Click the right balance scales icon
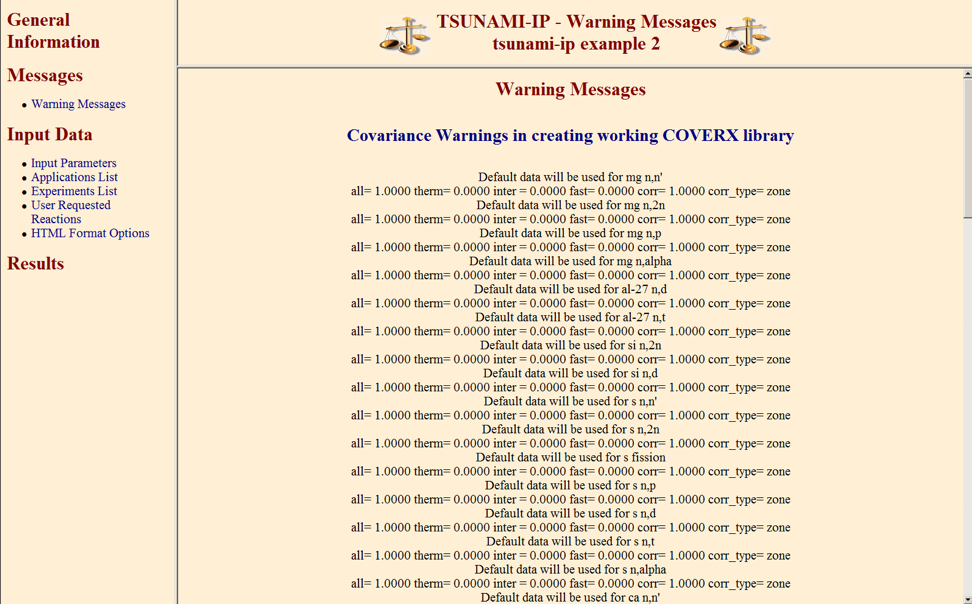The height and width of the screenshot is (604, 972). point(745,35)
